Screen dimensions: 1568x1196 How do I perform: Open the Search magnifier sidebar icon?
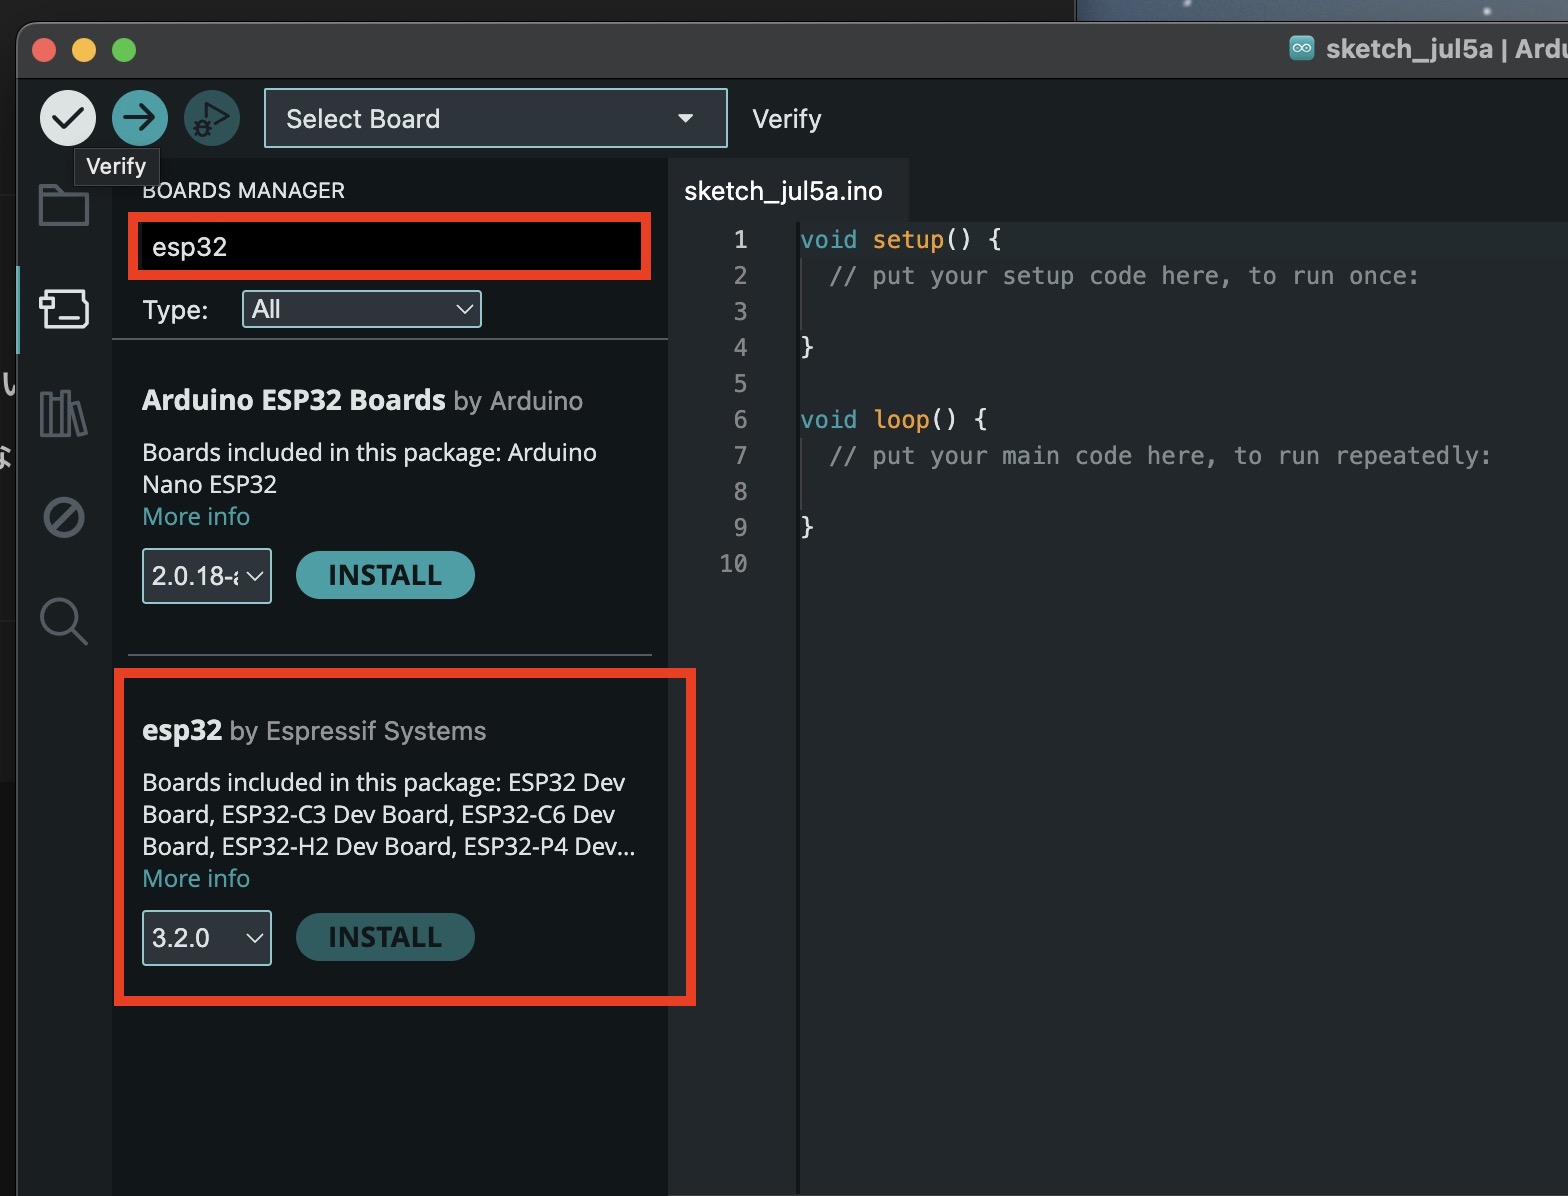tap(64, 621)
